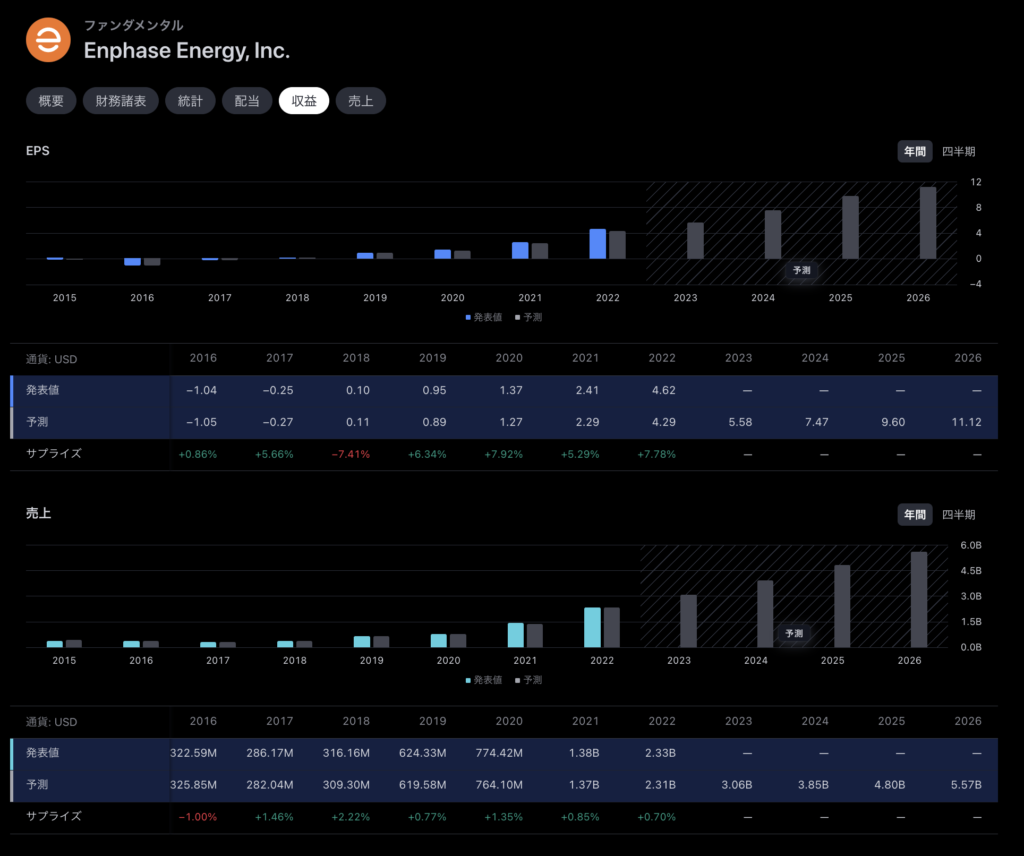1024x856 pixels.
Task: Switch to the 財務諸表 tab
Action: pyautogui.click(x=121, y=101)
